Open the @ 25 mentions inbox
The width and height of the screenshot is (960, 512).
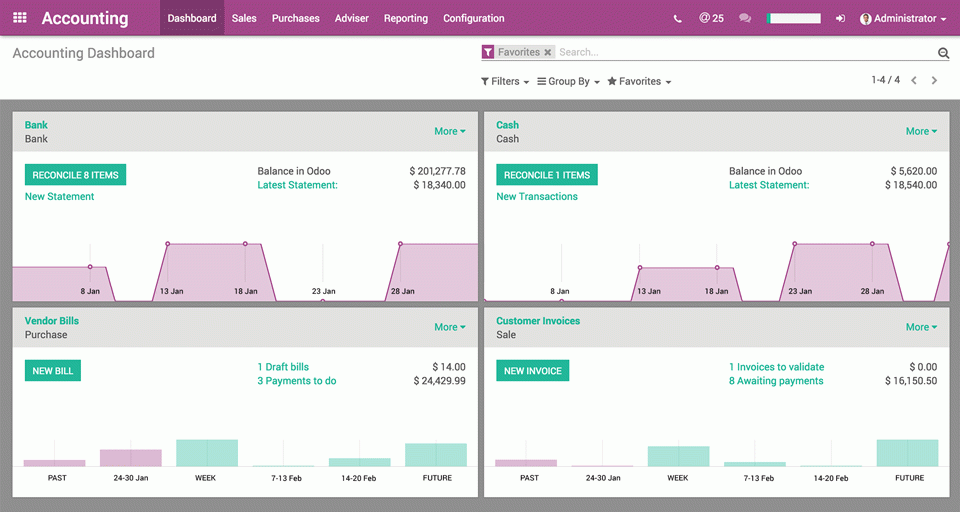tap(711, 18)
